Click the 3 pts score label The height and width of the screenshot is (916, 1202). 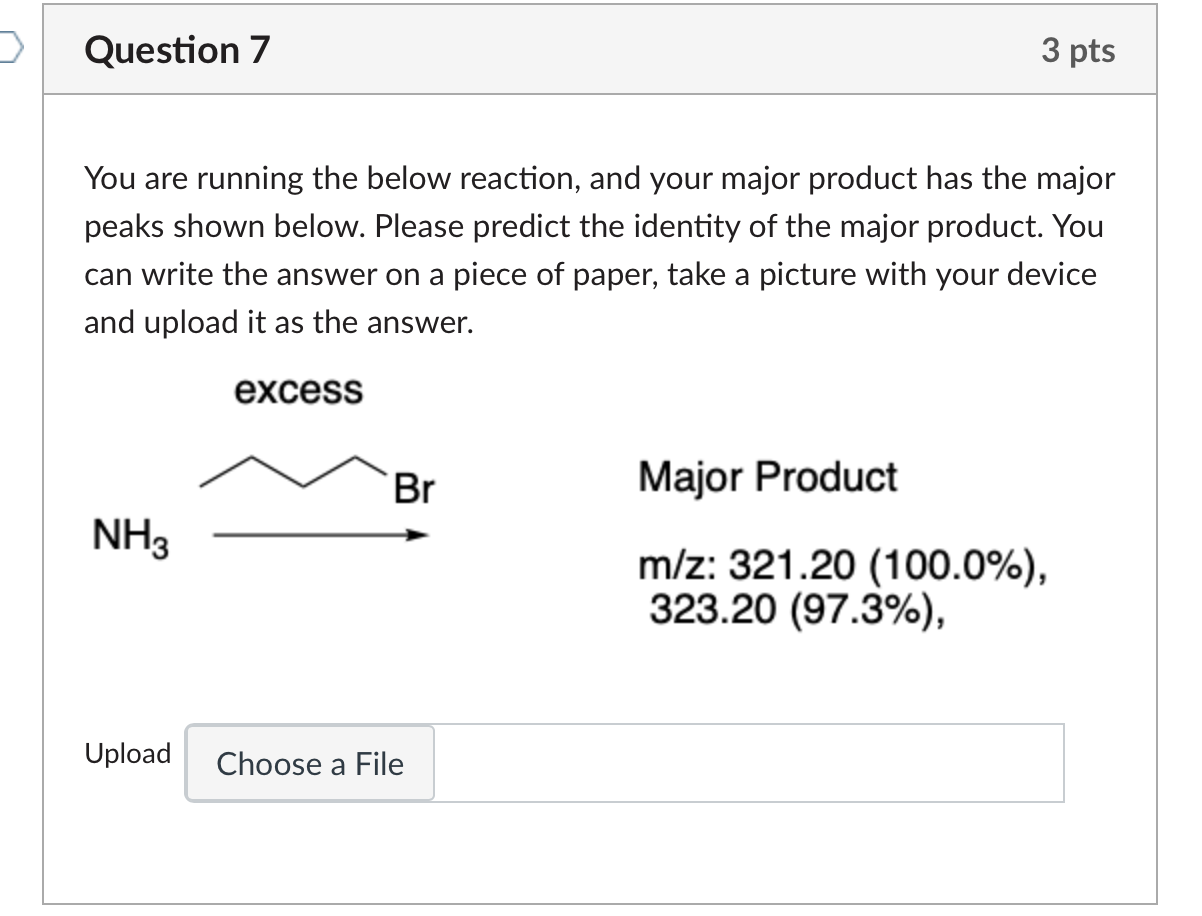1077,50
